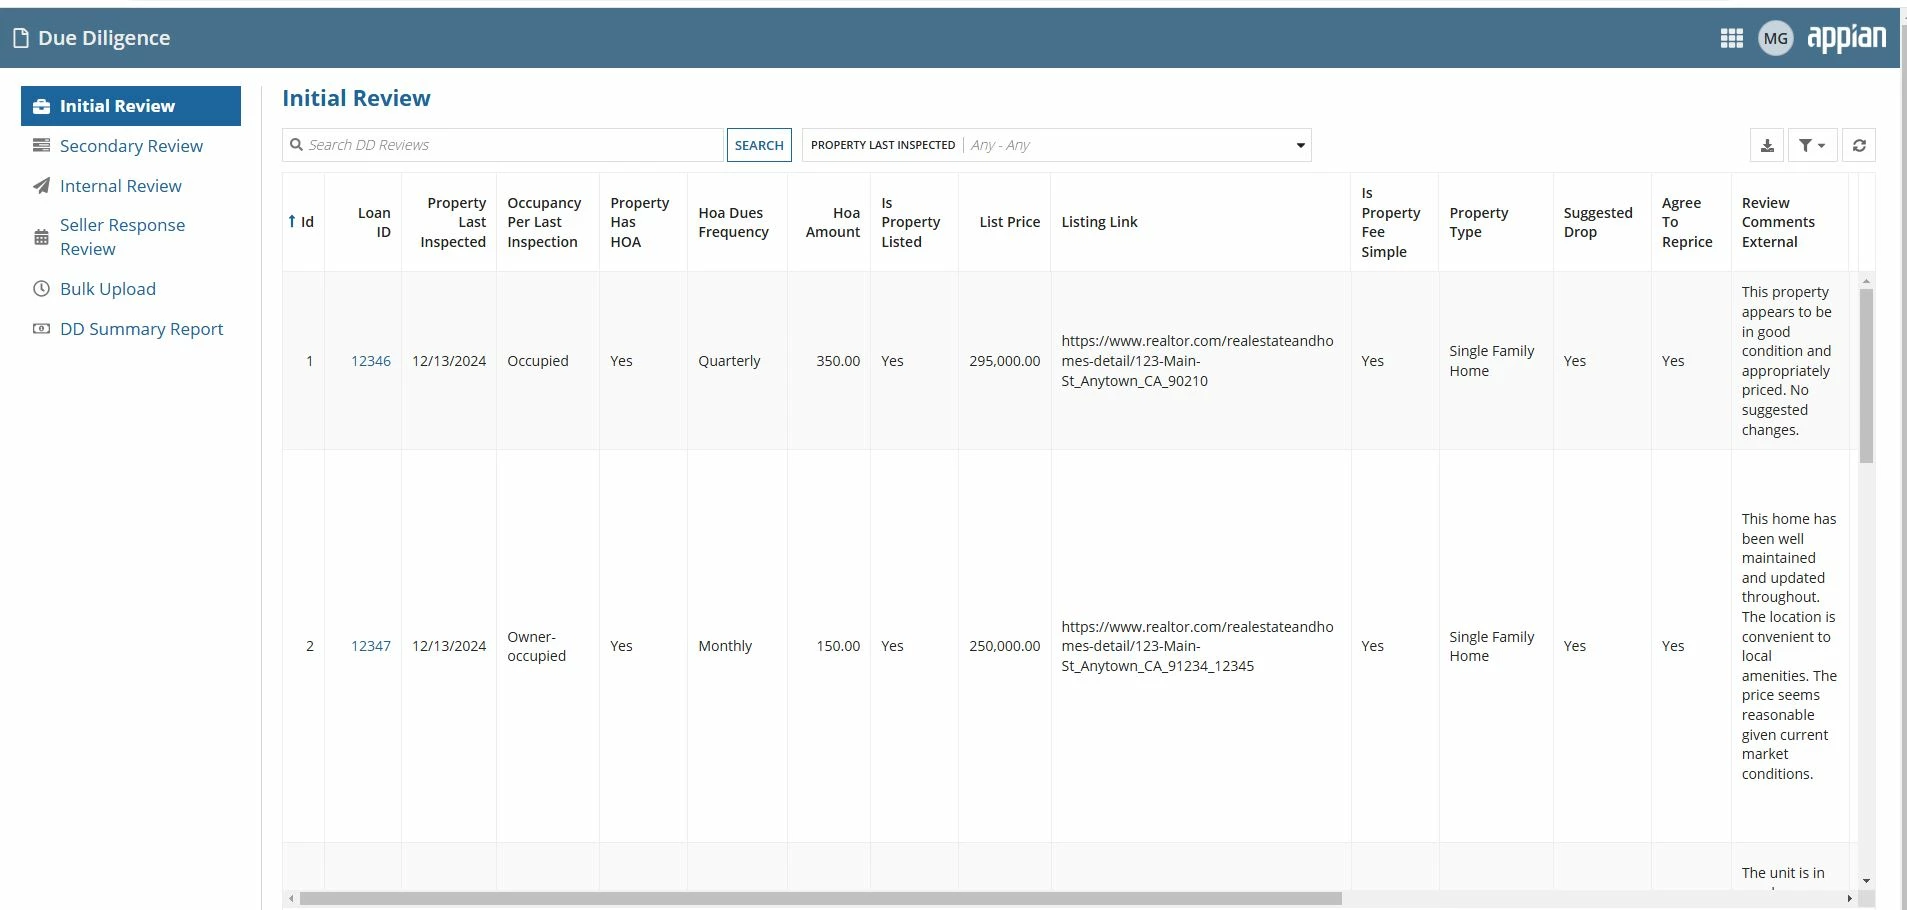Click the Initial Review briefcase icon
1907x910 pixels.
[41, 106]
